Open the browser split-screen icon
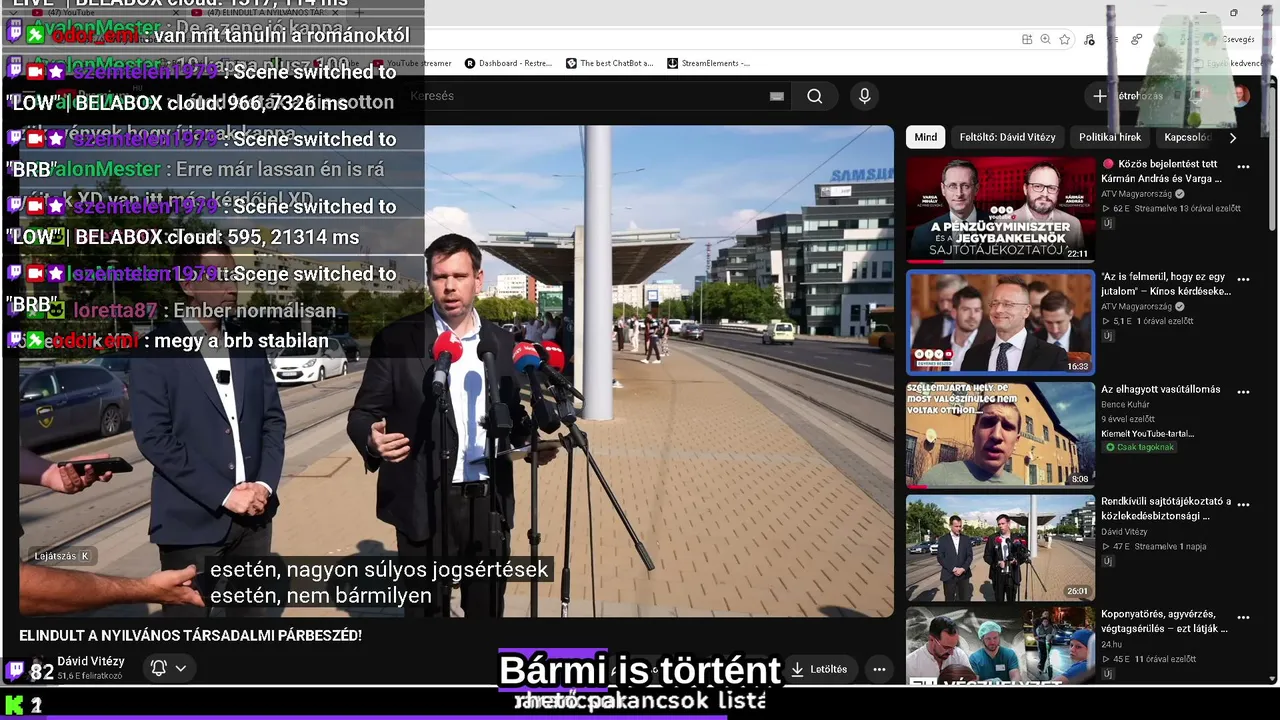Screen dimensions: 1280x720 point(1027,39)
